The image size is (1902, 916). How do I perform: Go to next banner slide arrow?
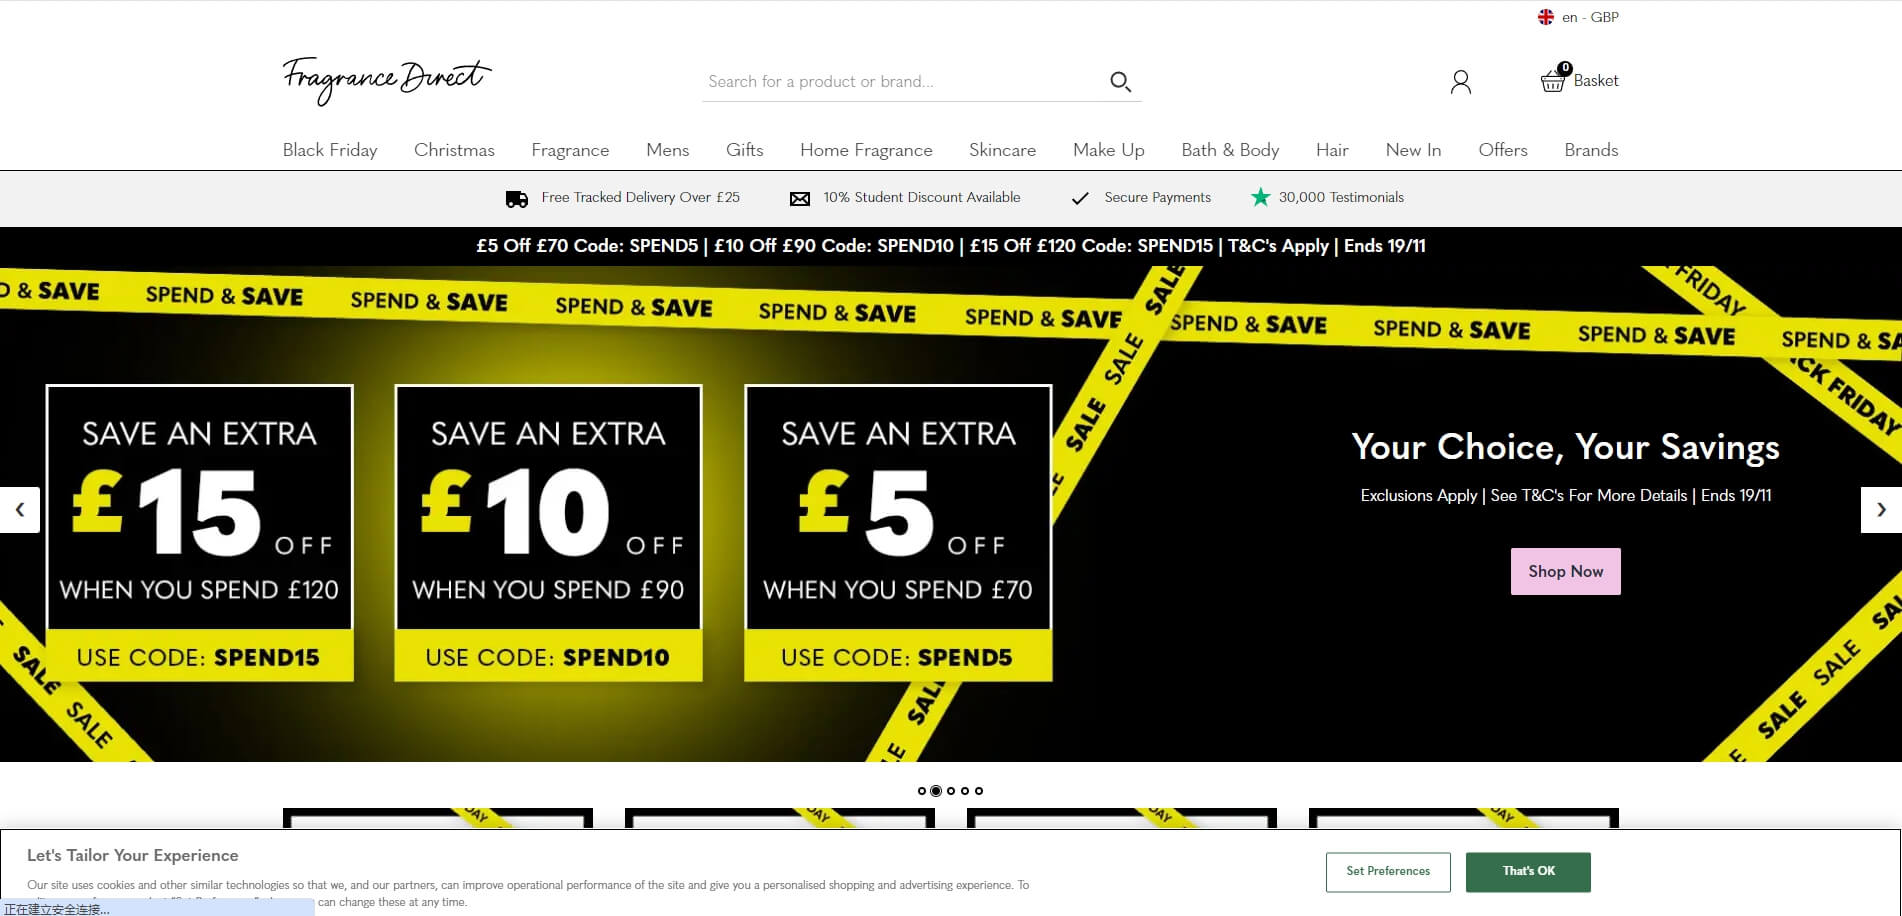pyautogui.click(x=1881, y=510)
